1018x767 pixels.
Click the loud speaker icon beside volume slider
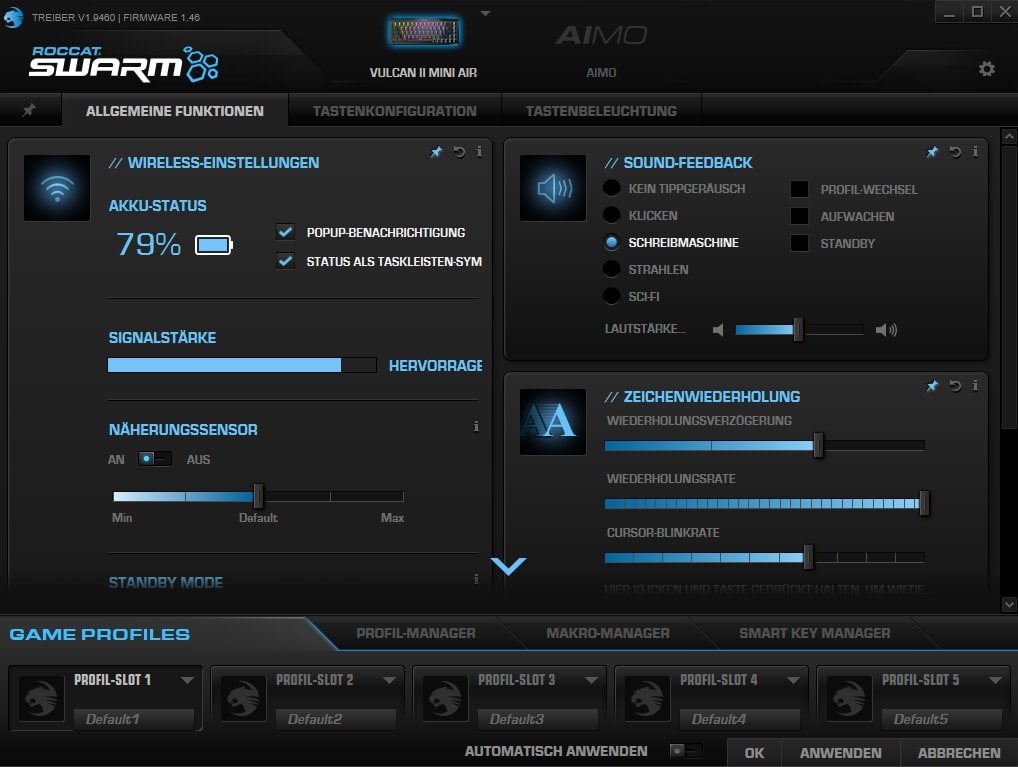pos(886,330)
